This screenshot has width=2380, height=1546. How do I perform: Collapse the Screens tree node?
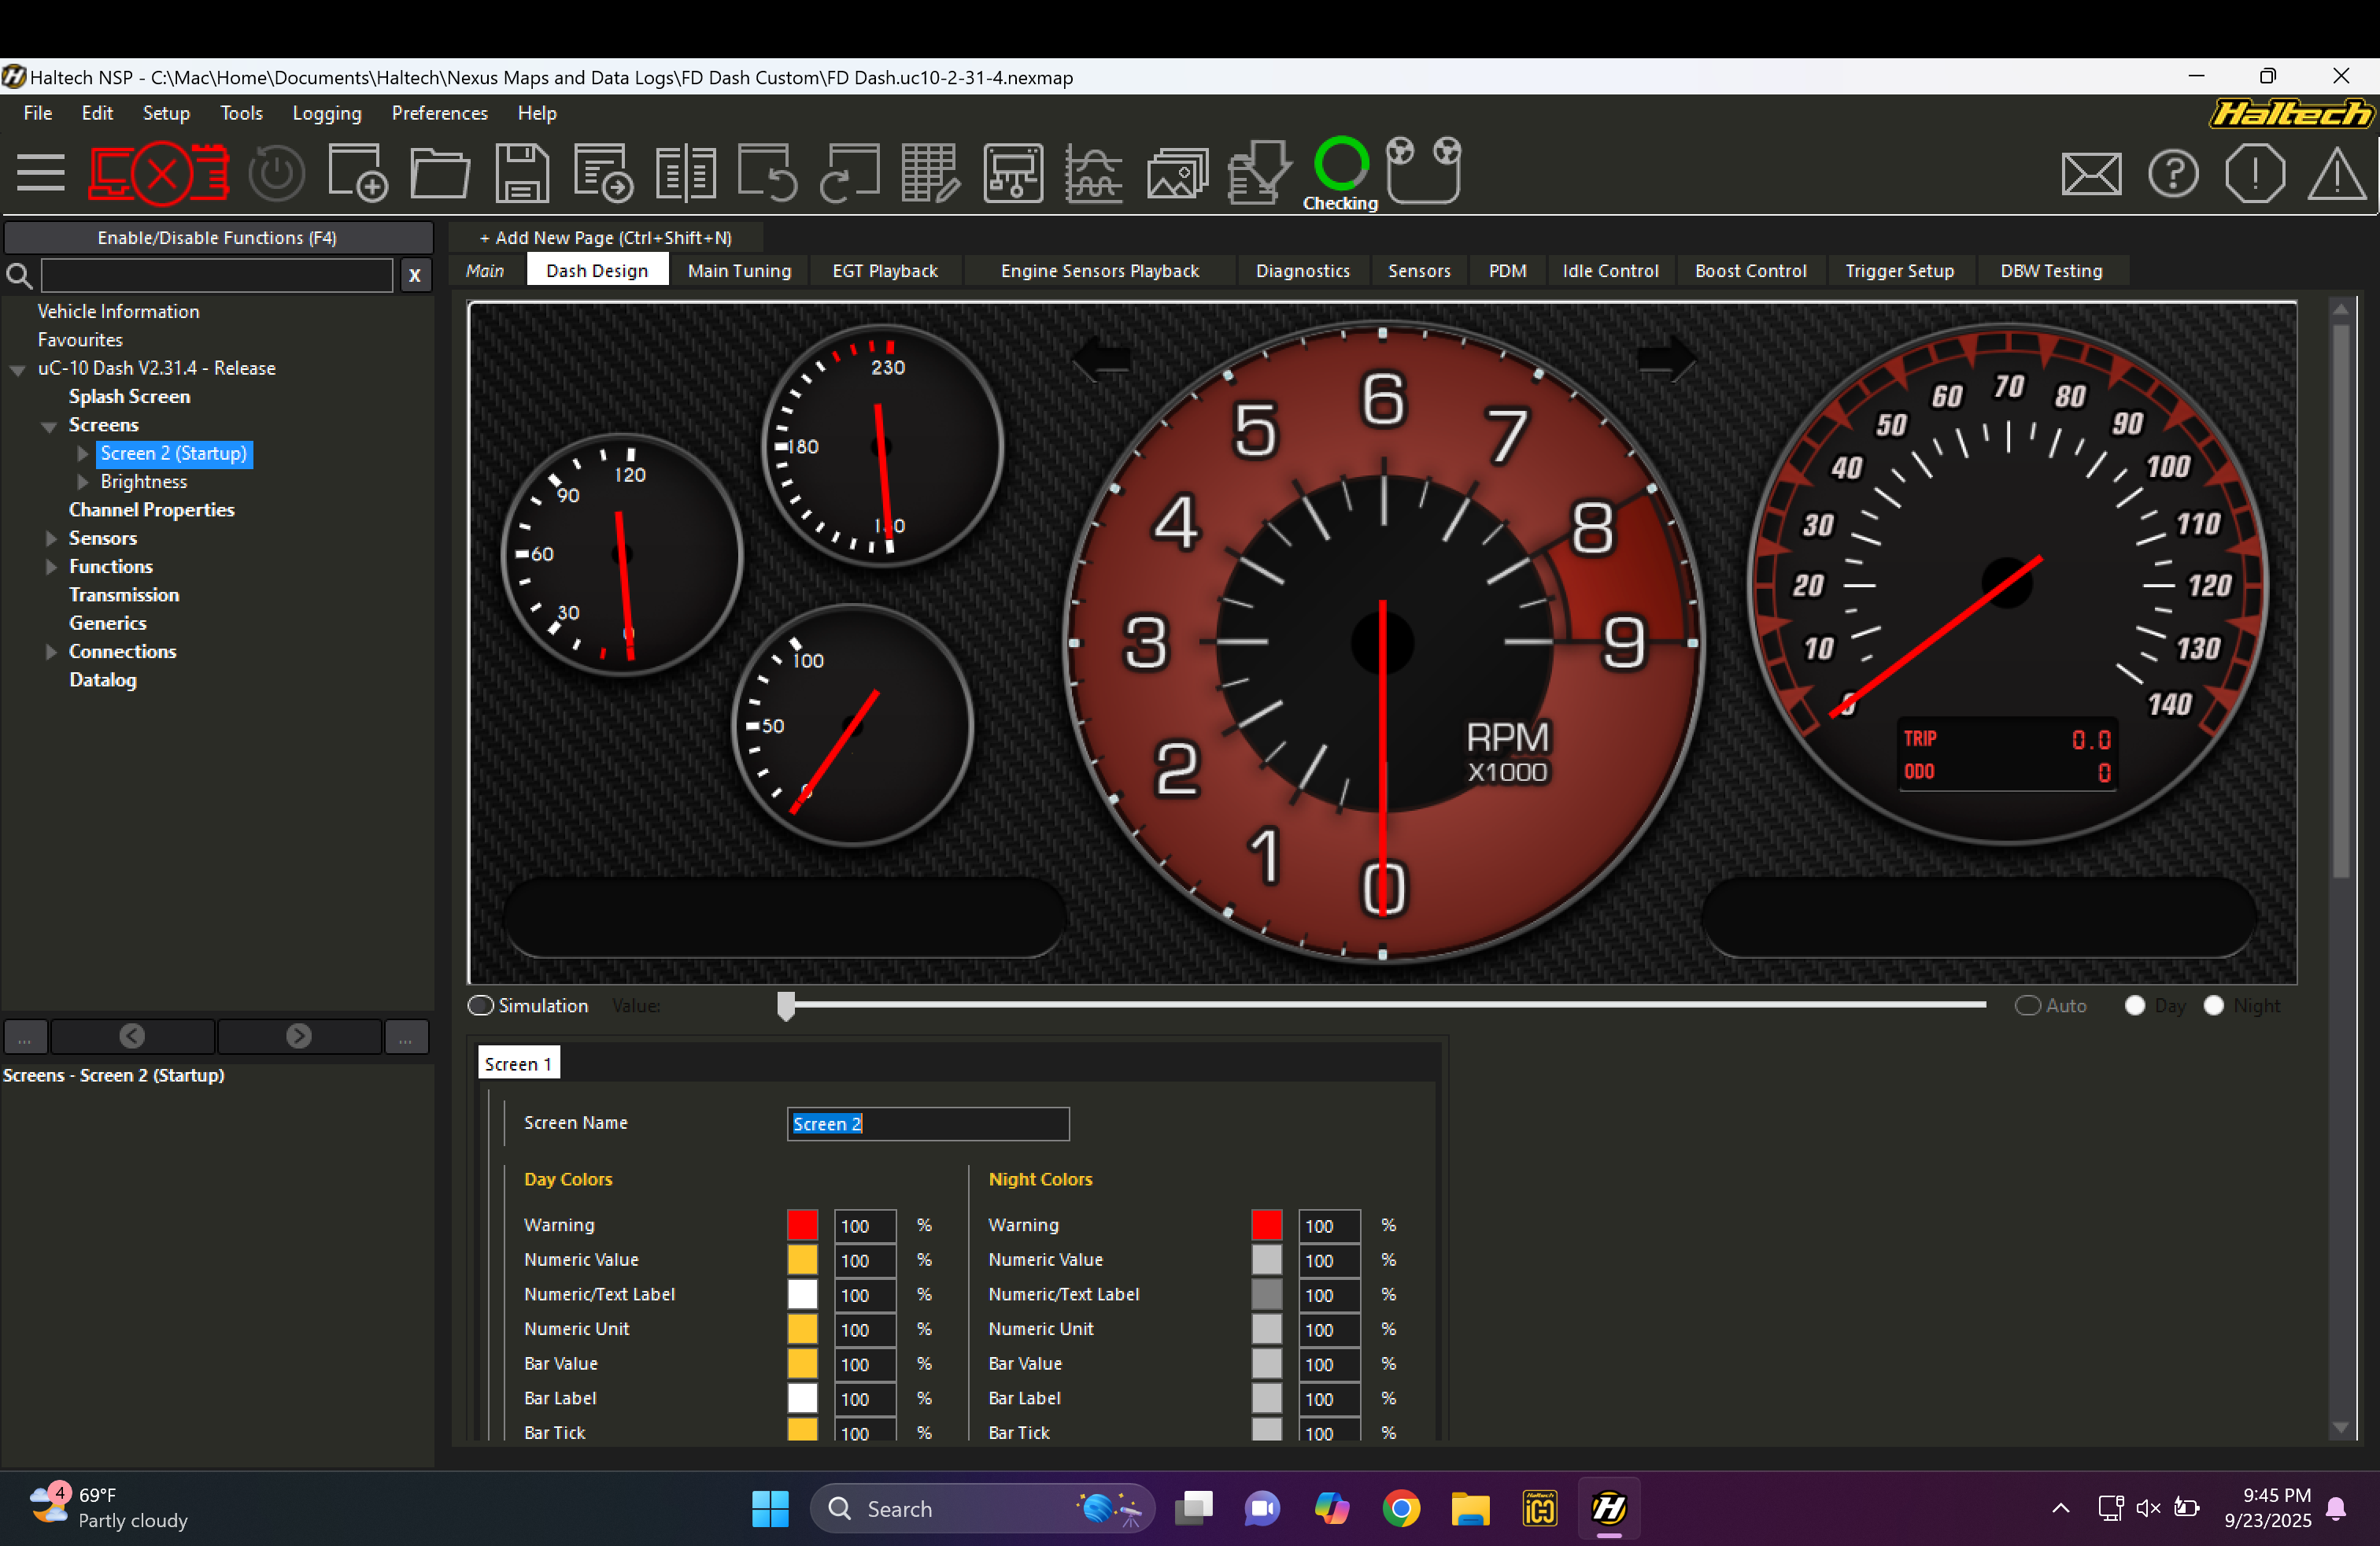(x=49, y=426)
